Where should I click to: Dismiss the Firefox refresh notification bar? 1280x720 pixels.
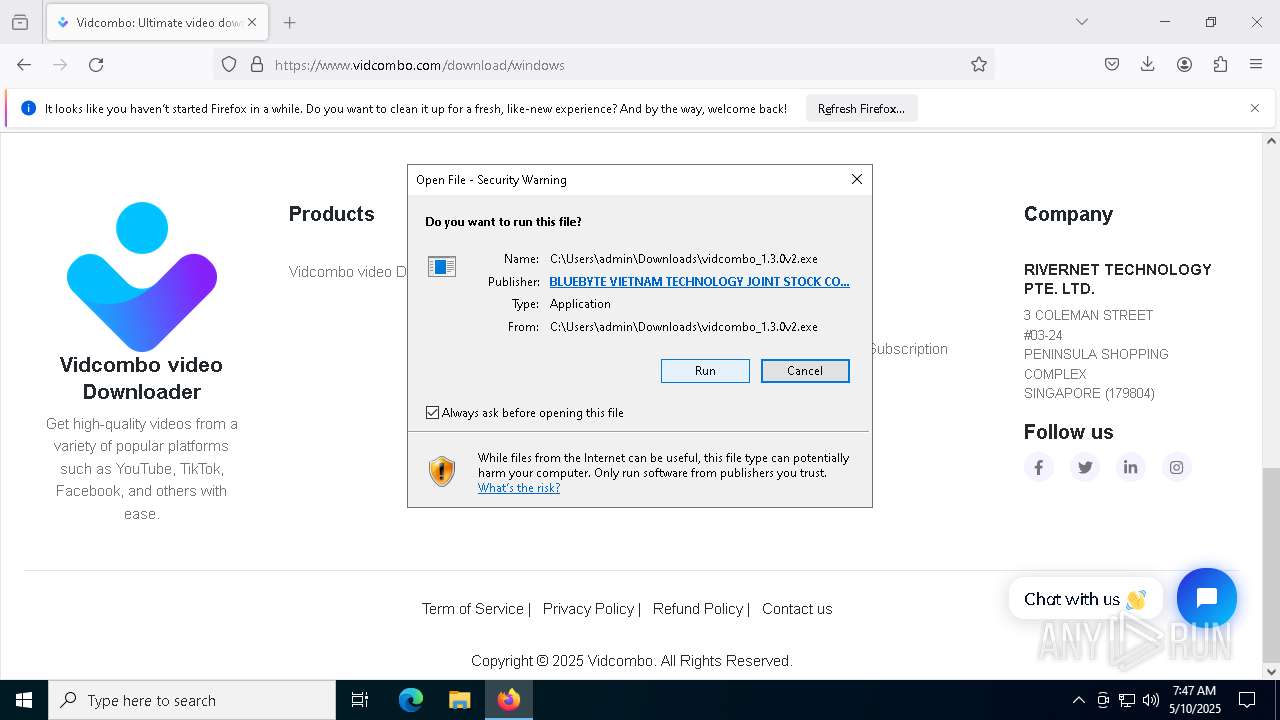tap(1255, 109)
